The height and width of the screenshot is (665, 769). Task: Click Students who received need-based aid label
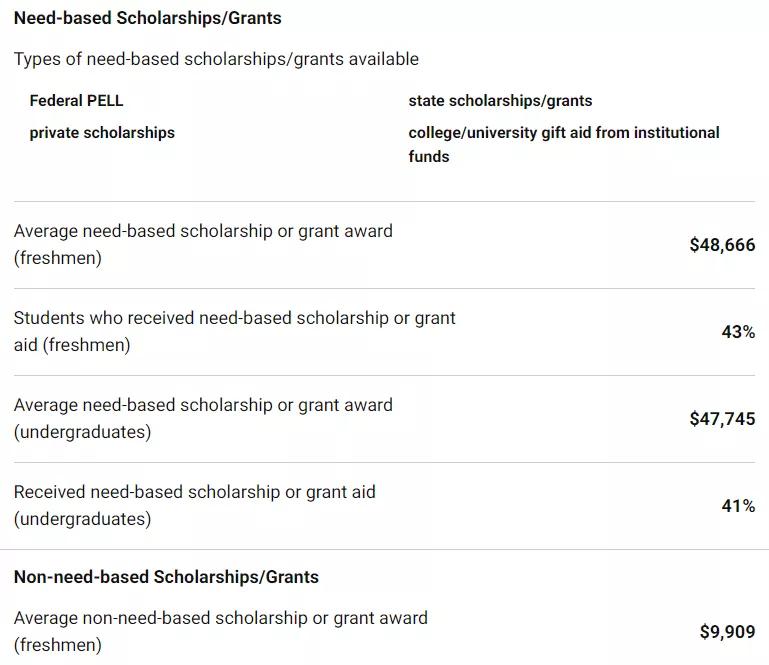pyautogui.click(x=234, y=331)
